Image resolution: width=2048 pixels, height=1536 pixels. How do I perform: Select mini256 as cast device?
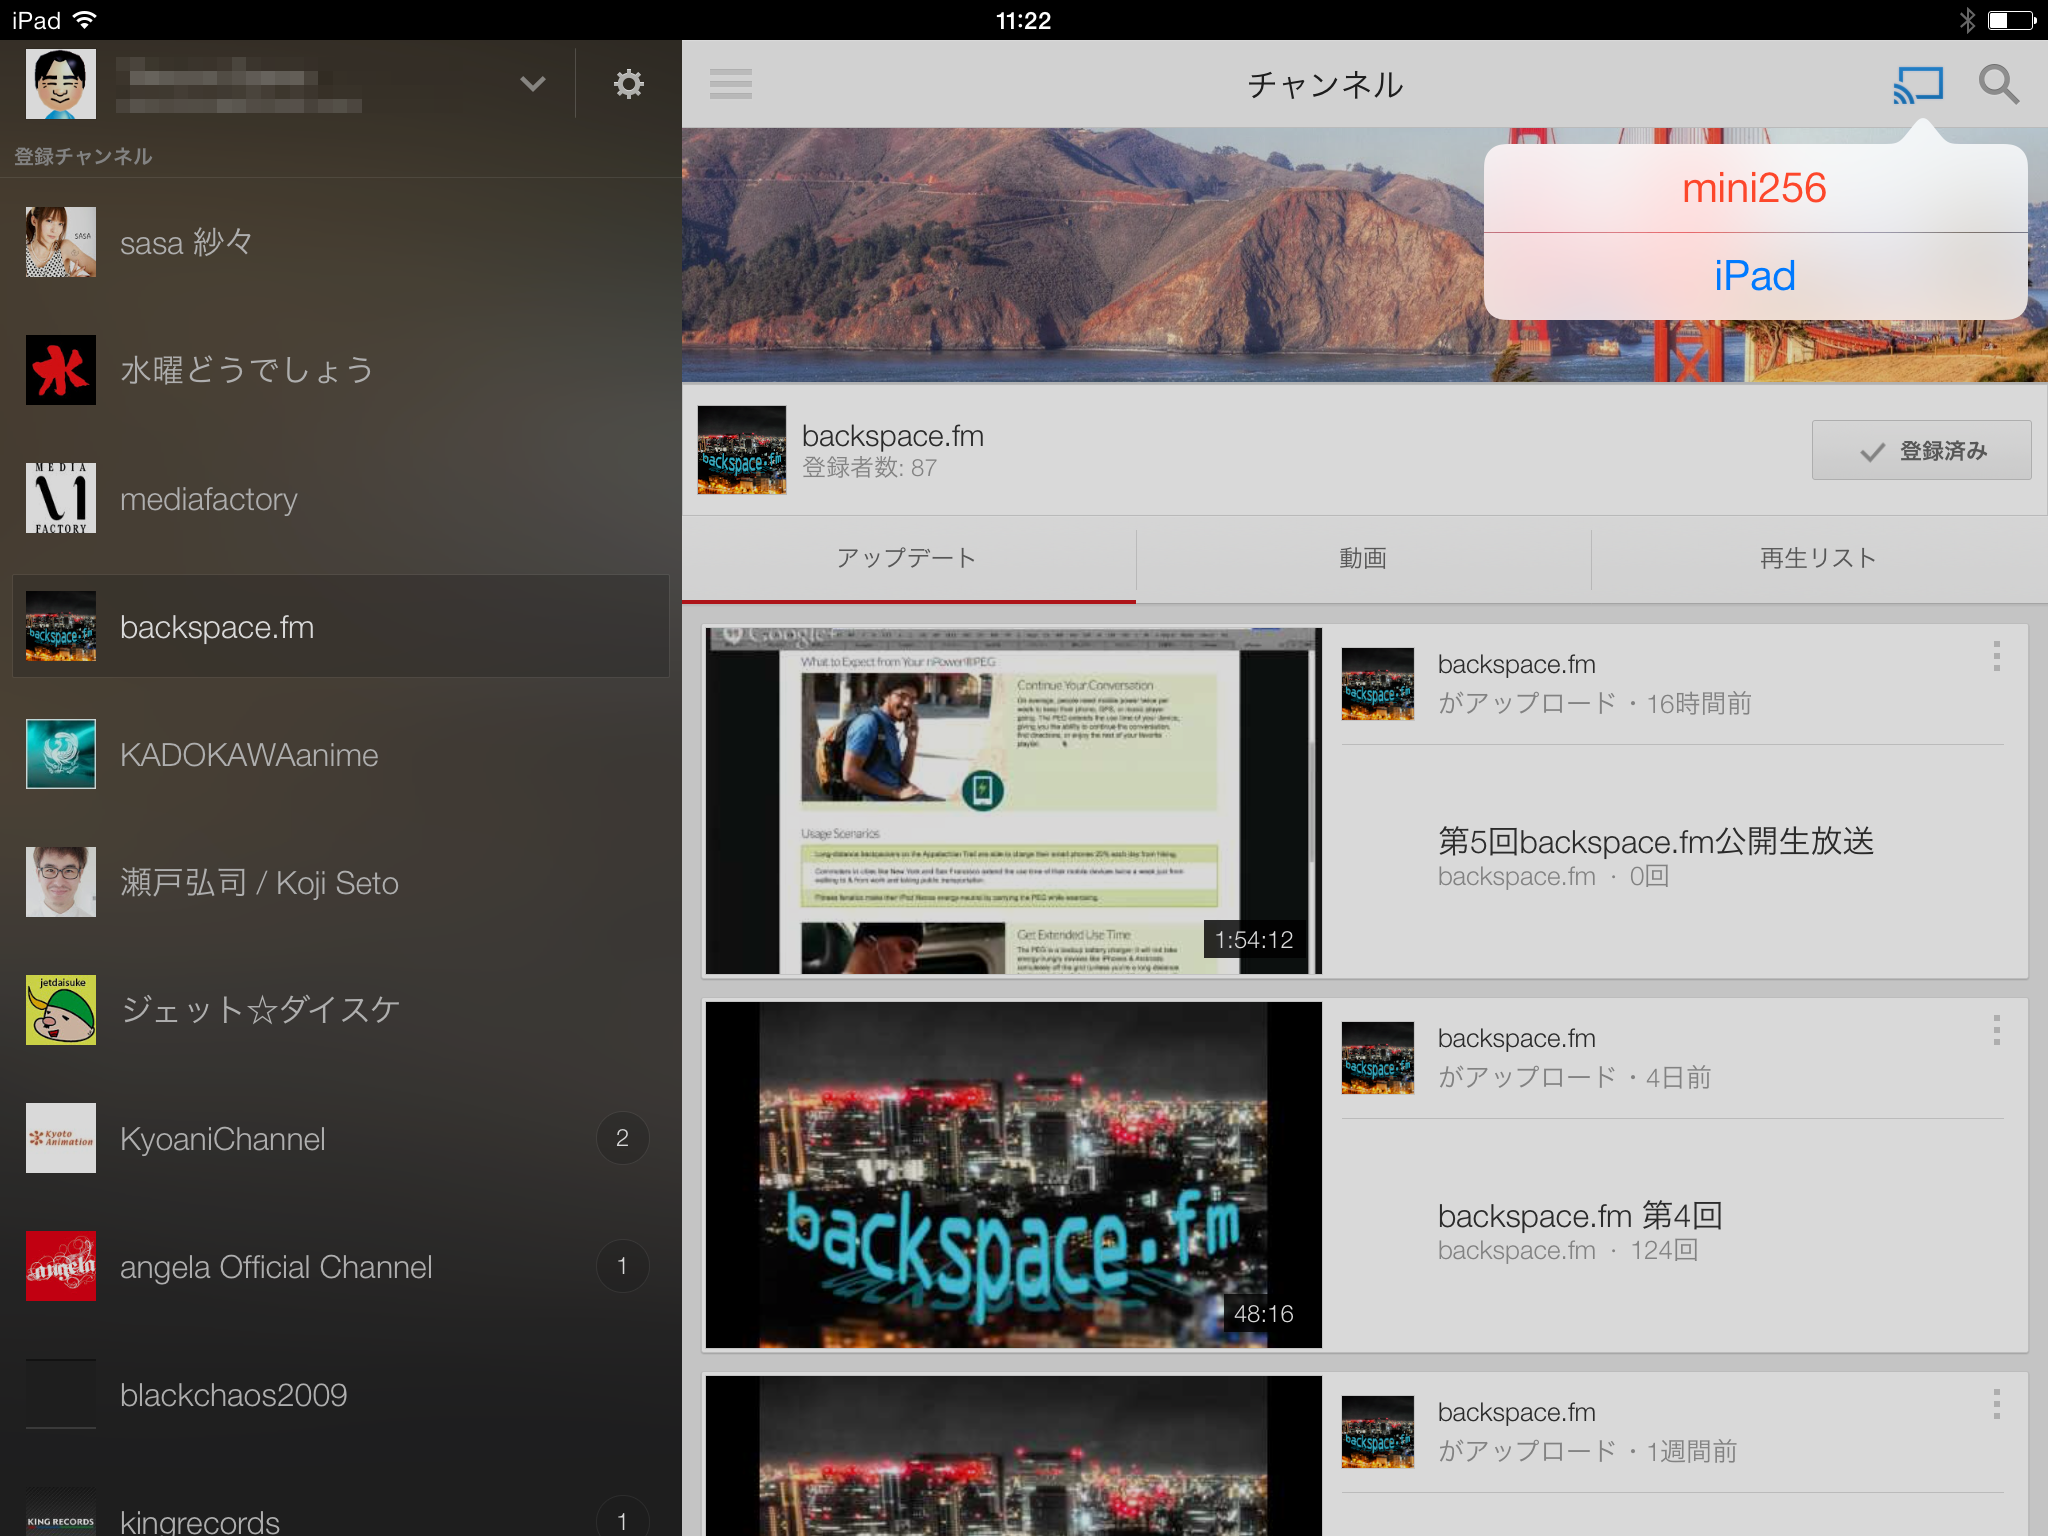click(1755, 188)
